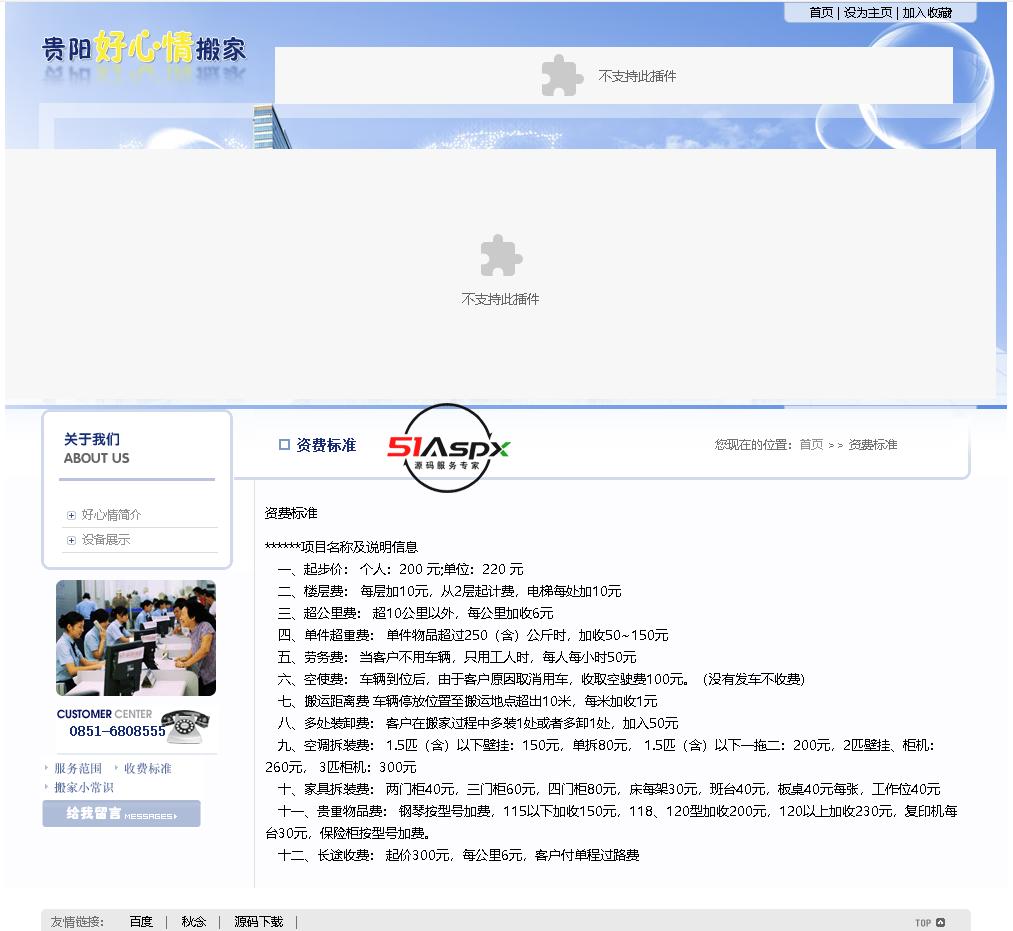This screenshot has height=931, width=1013.
Task: Click the 贵阳好心情搬家 site logo
Action: click(144, 47)
